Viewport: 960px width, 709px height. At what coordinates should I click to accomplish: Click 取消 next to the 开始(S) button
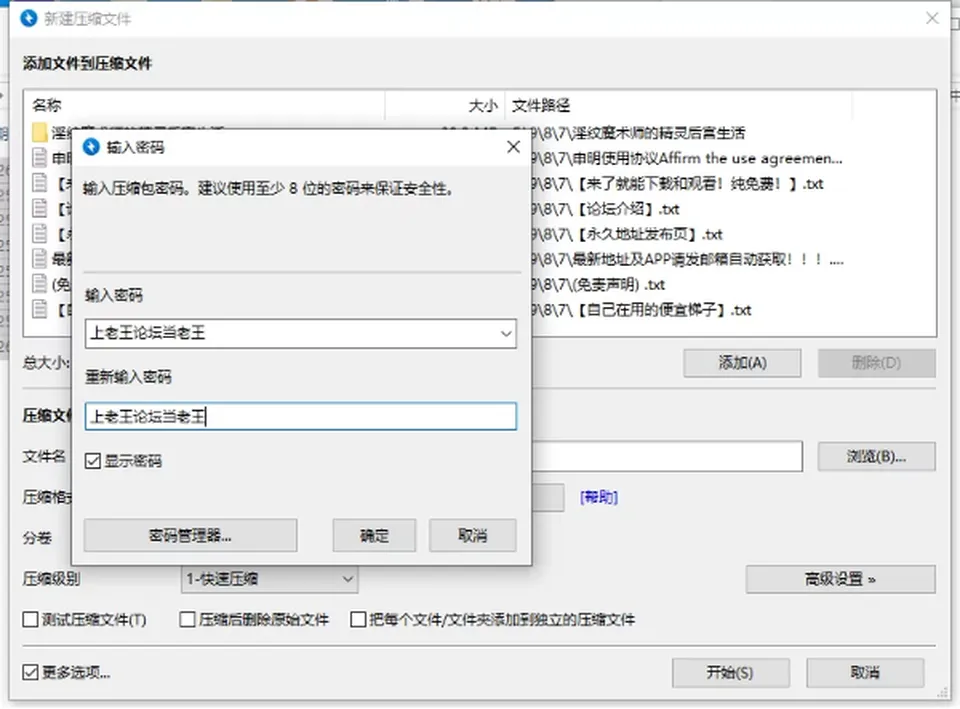(x=865, y=673)
